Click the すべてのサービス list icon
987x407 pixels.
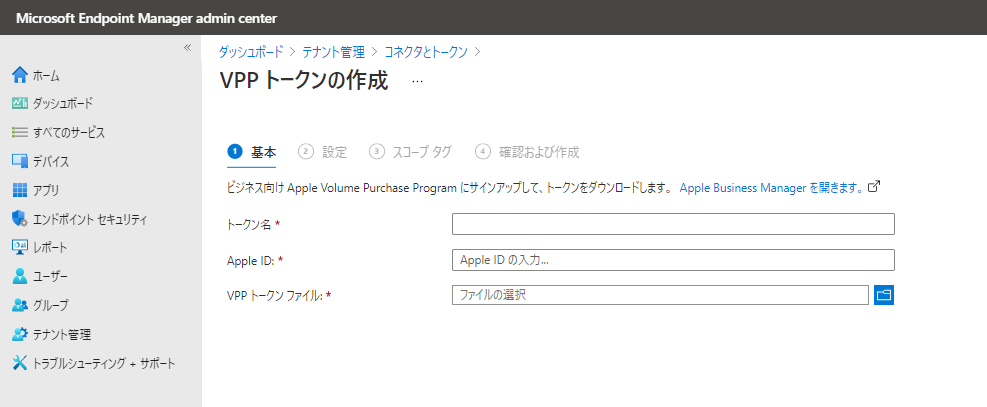pyautogui.click(x=20, y=132)
